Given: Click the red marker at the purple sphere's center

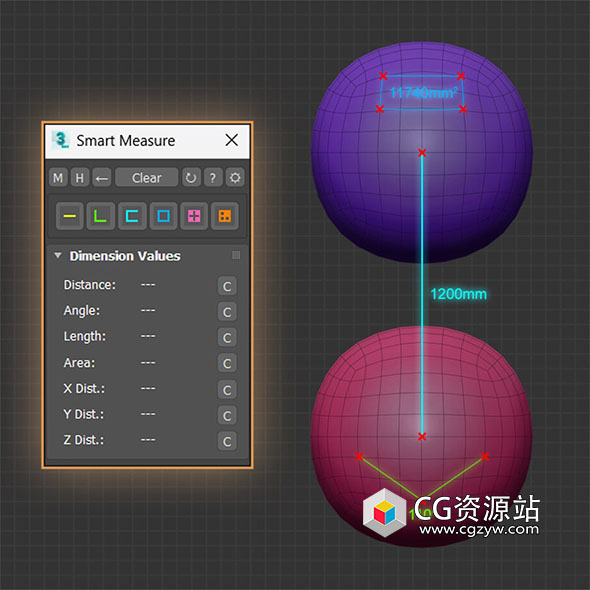Looking at the screenshot, I should (x=422, y=153).
